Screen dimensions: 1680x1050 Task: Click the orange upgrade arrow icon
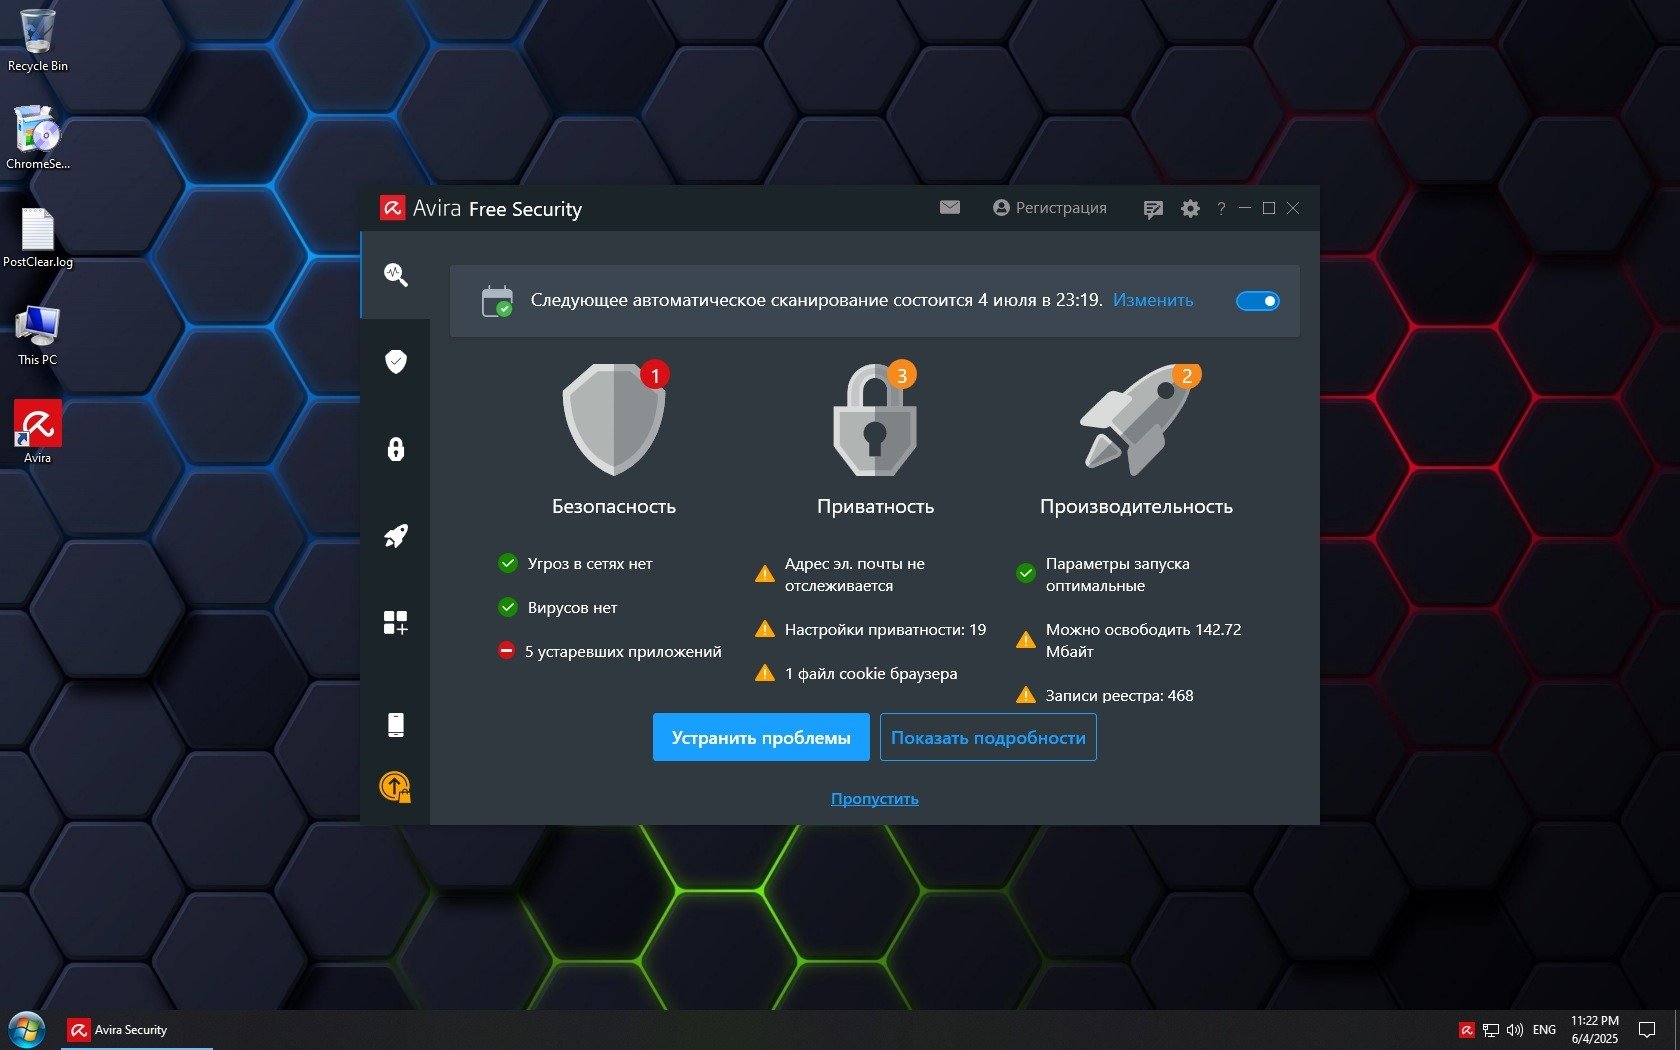coord(395,787)
